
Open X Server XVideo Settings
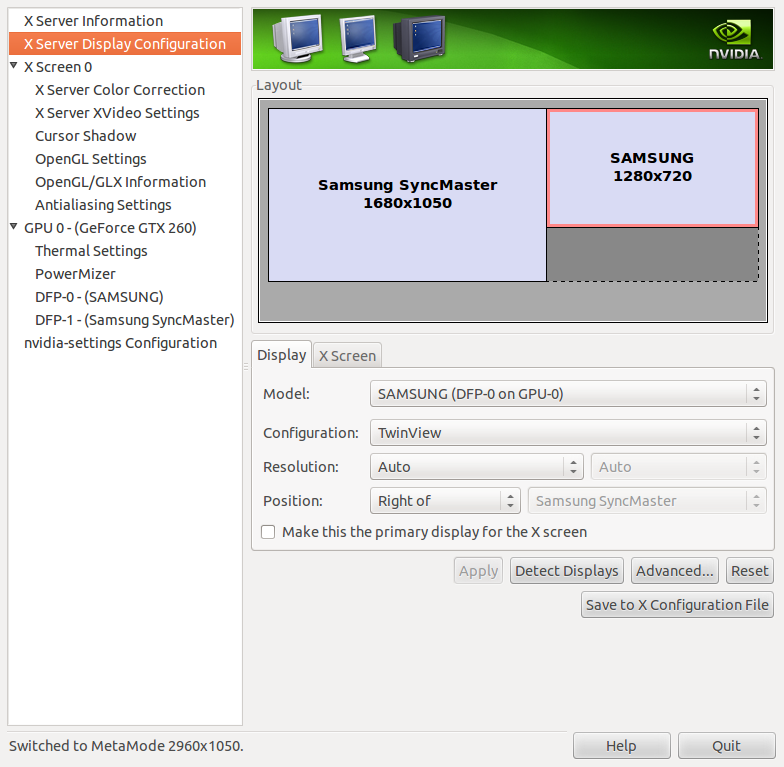pyautogui.click(x=117, y=113)
